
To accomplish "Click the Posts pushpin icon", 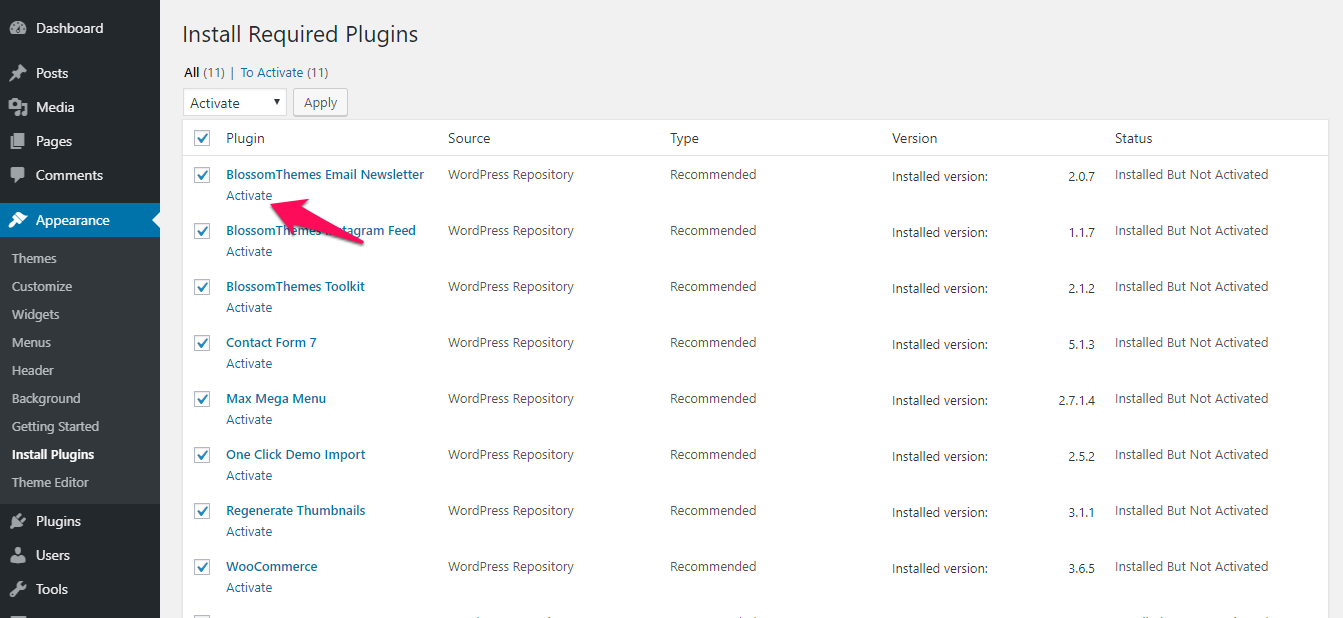I will tap(17, 73).
